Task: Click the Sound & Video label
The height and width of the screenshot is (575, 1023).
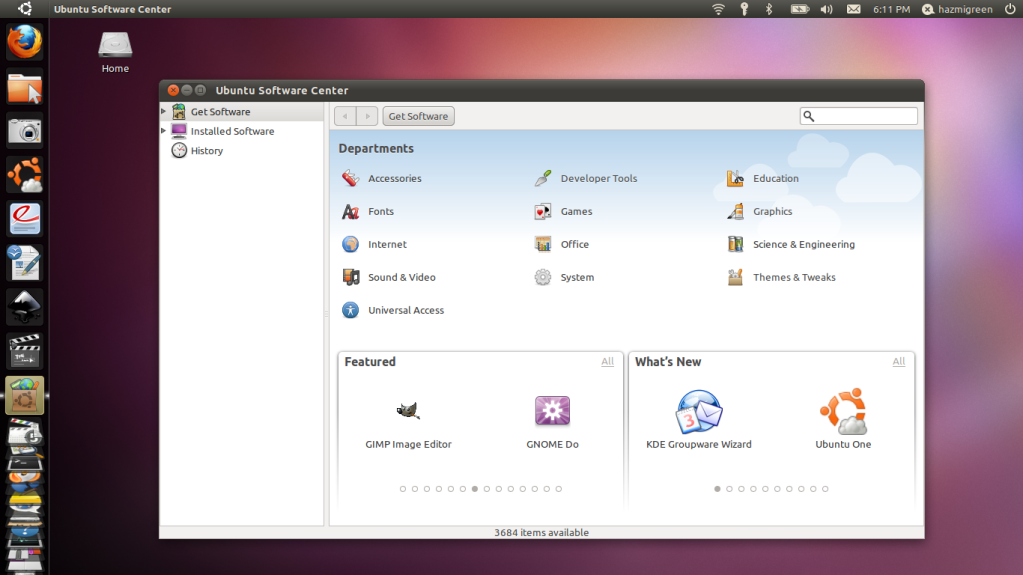Action: pyautogui.click(x=402, y=277)
